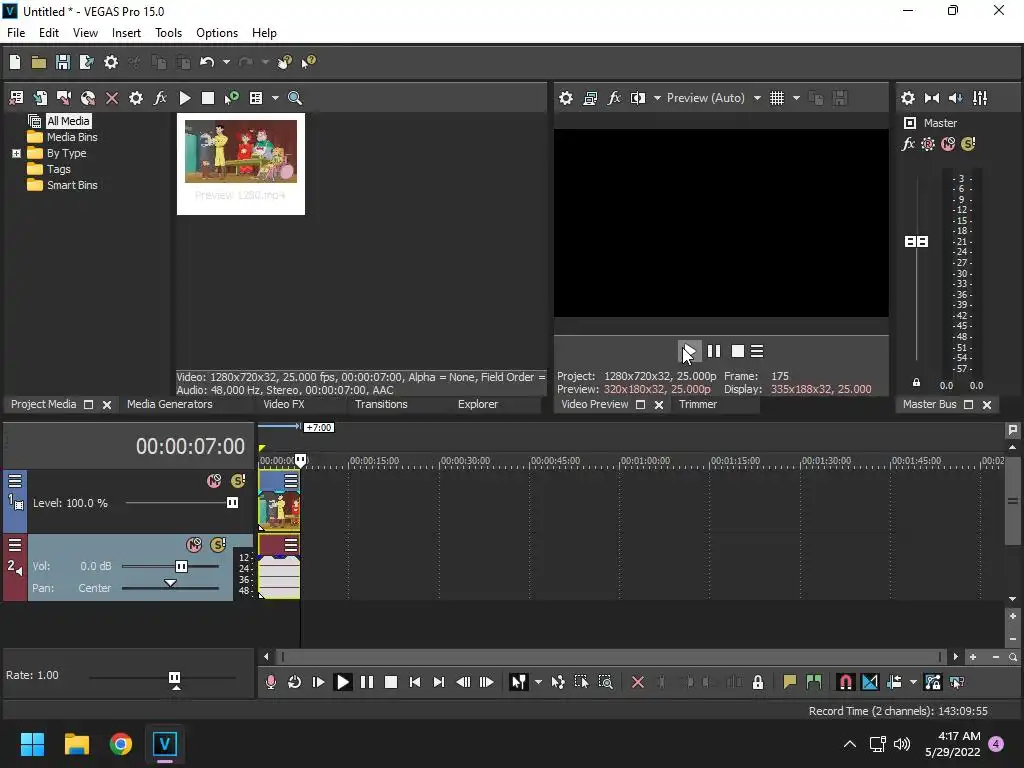Viewport: 1024px width, 768px height.
Task: Switch to the Trimmer tab
Action: [697, 404]
